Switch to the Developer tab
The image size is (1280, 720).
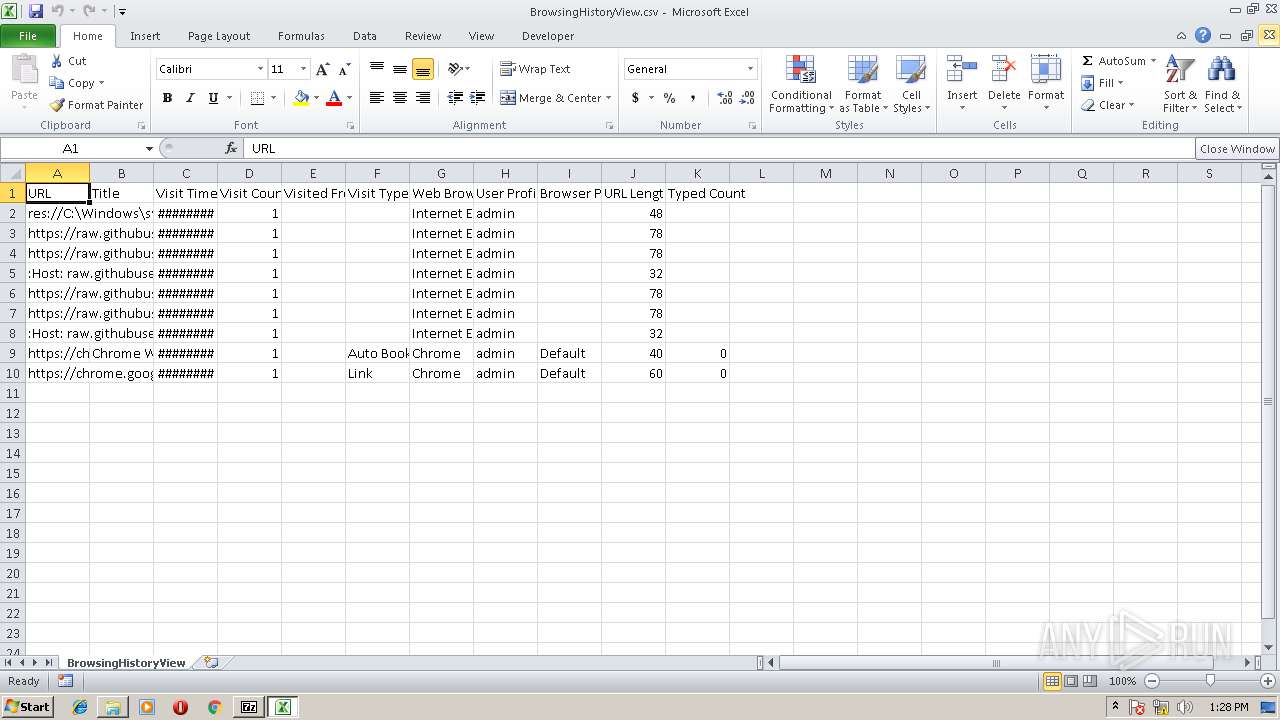pyautogui.click(x=548, y=36)
